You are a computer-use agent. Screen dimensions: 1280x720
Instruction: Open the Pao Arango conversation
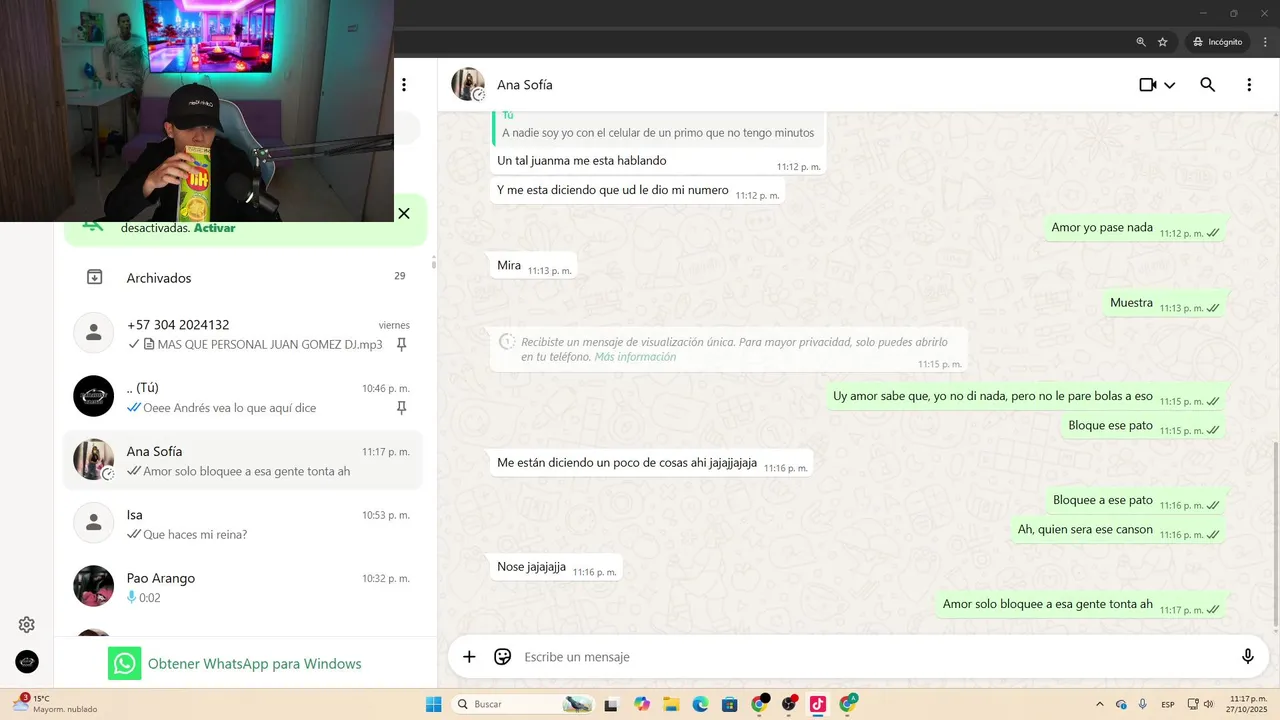click(243, 587)
